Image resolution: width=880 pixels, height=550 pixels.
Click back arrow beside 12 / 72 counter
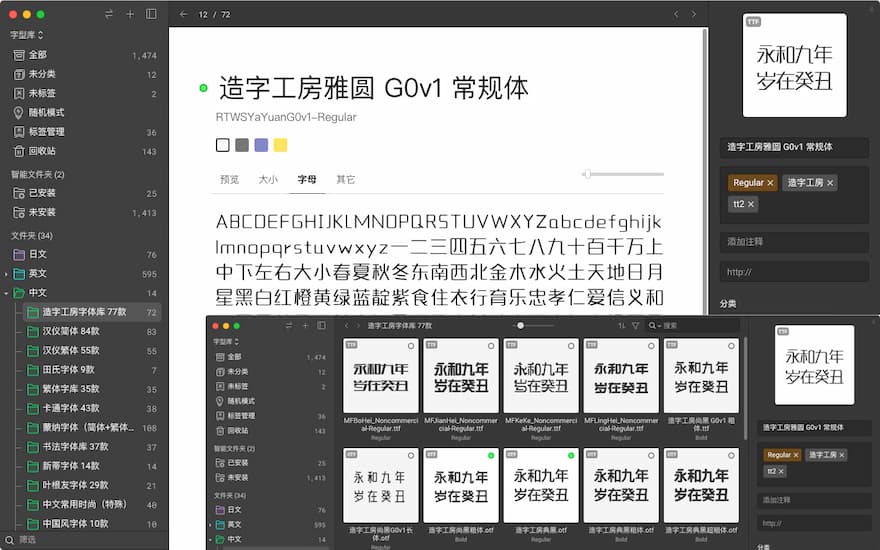point(184,14)
